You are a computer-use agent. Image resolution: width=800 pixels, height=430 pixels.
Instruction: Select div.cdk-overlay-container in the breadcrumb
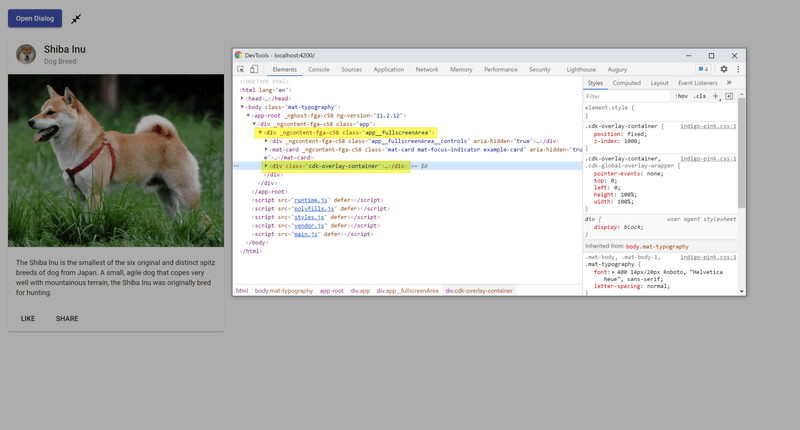click(x=479, y=291)
